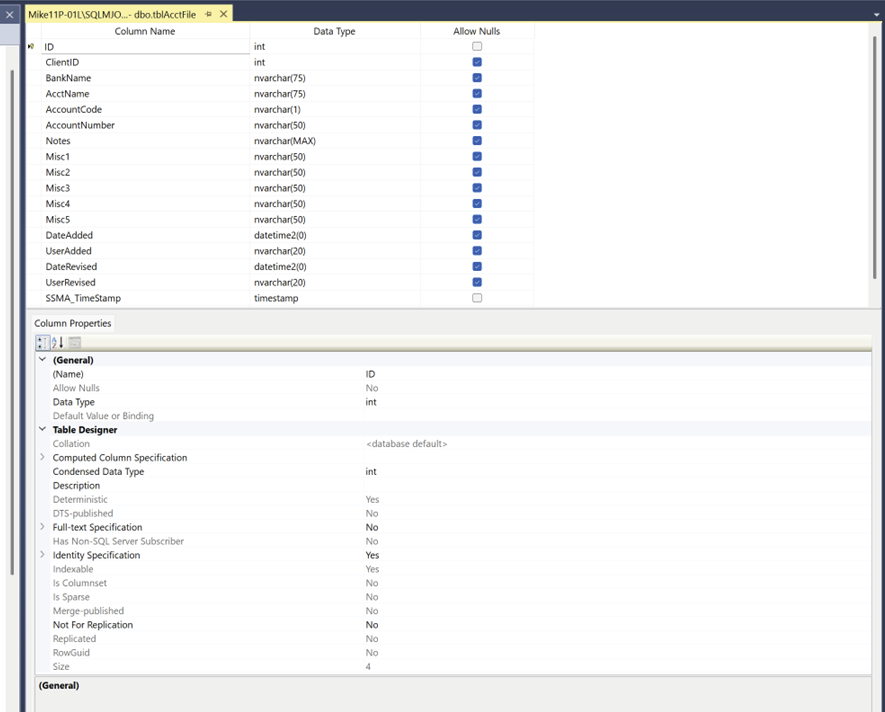Uncheck Allow Nulls for AccountCode
Viewport: 885px width, 712px height.
(477, 110)
